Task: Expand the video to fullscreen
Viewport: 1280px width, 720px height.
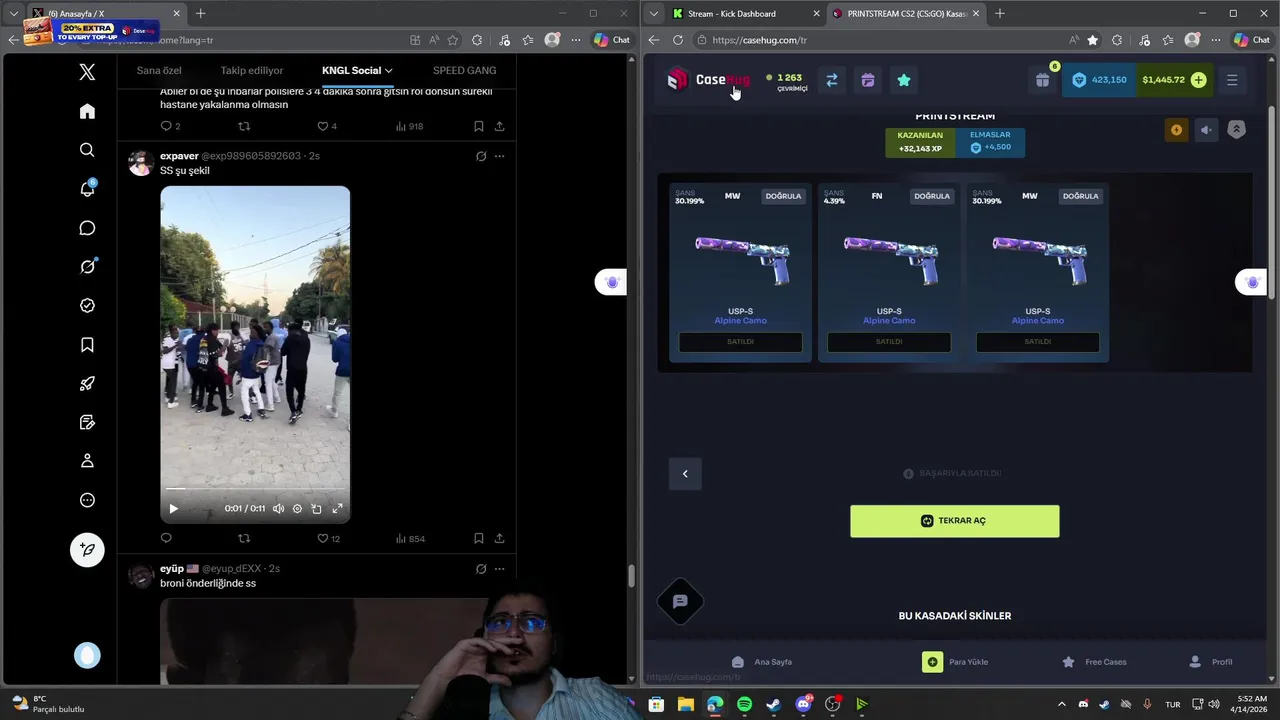Action: point(337,509)
